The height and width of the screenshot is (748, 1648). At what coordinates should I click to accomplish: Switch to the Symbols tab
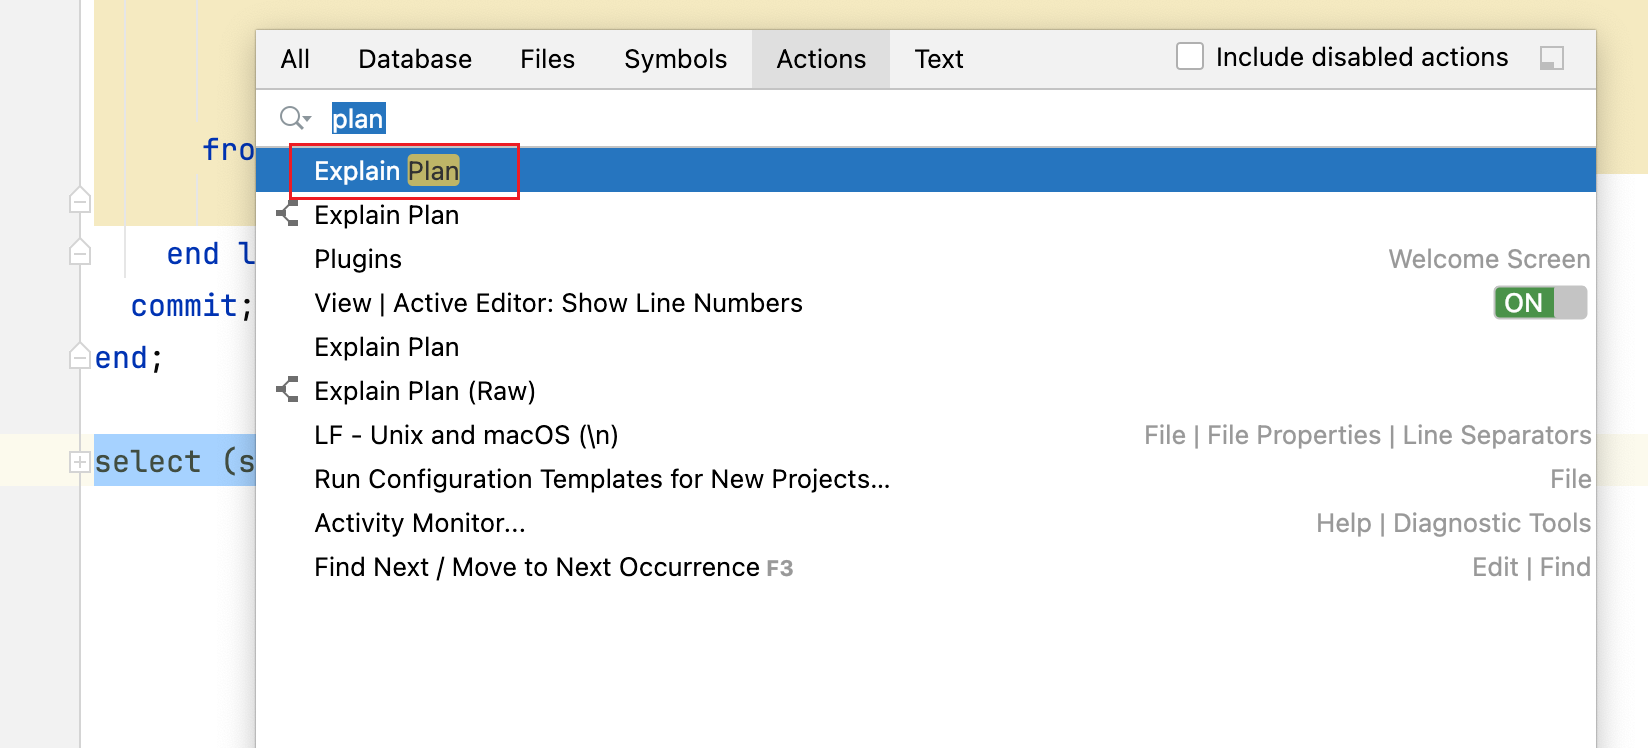tap(675, 59)
